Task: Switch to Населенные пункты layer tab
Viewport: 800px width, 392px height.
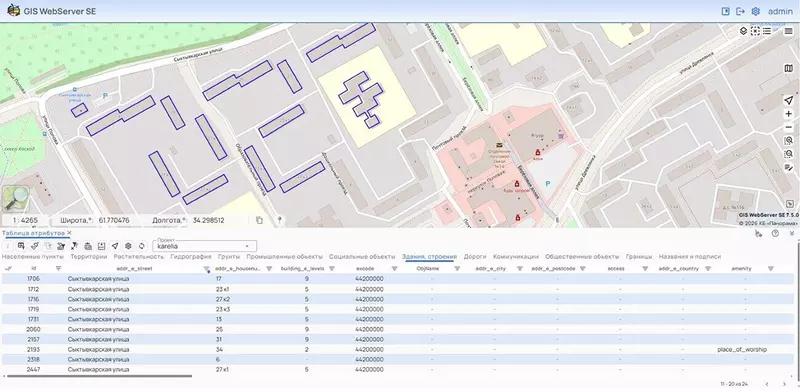Action: (33, 257)
